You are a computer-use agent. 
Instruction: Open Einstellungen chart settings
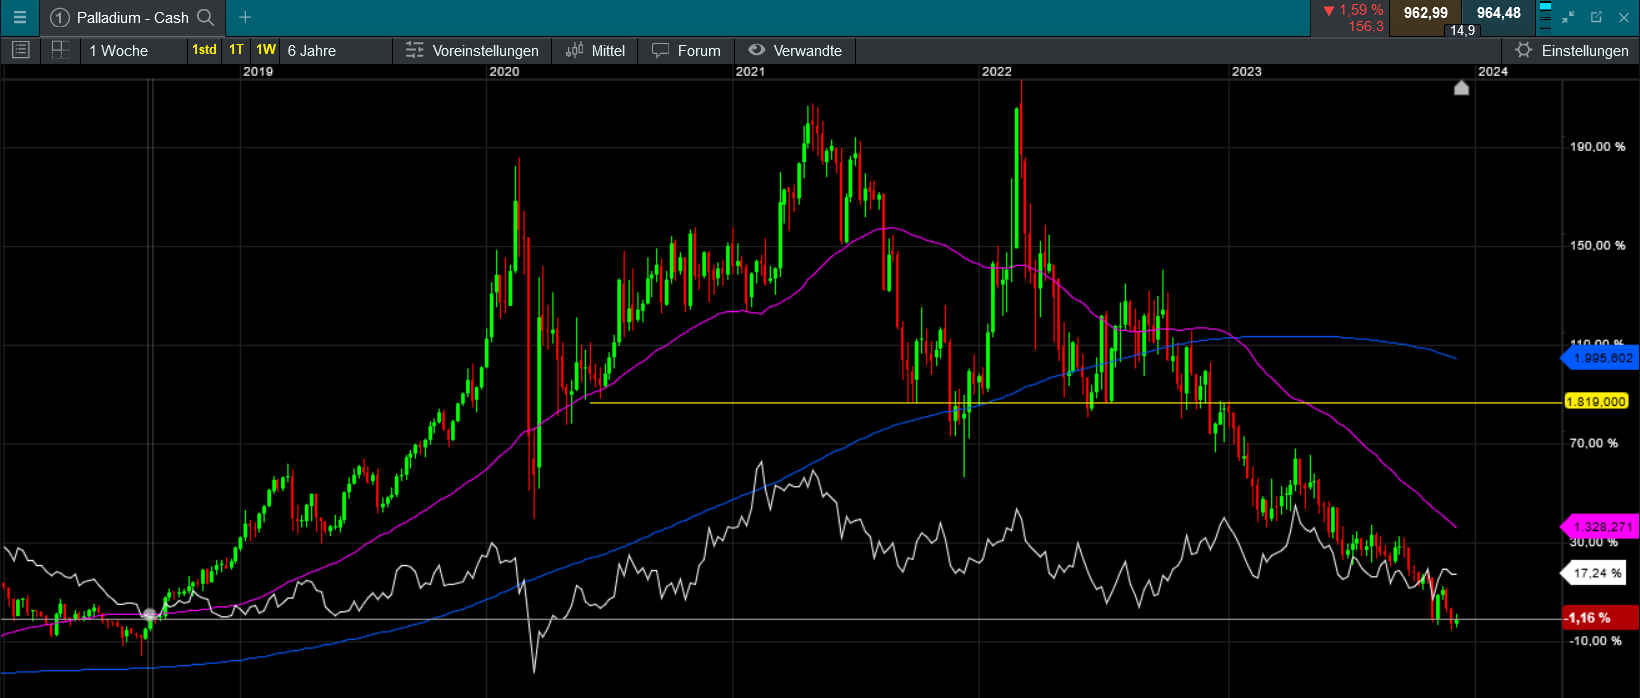click(x=1572, y=50)
